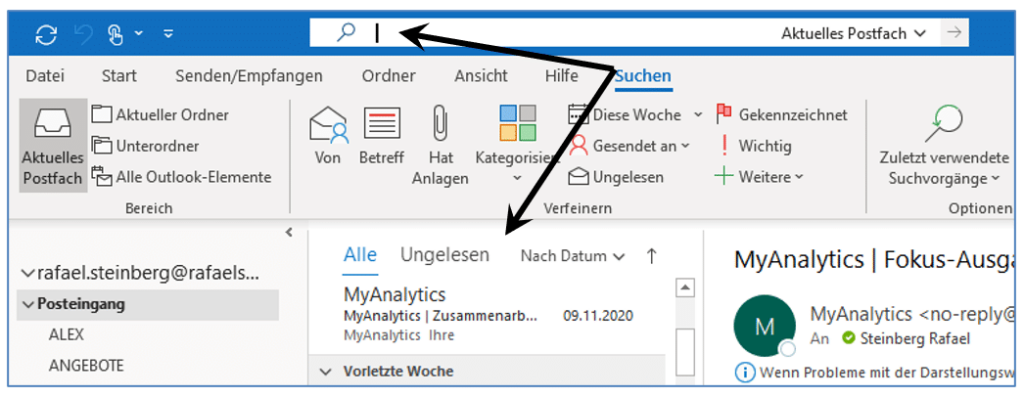Show only Ungelesen messages in list
Image resolution: width=1024 pixels, height=397 pixels.
pyautogui.click(x=445, y=255)
